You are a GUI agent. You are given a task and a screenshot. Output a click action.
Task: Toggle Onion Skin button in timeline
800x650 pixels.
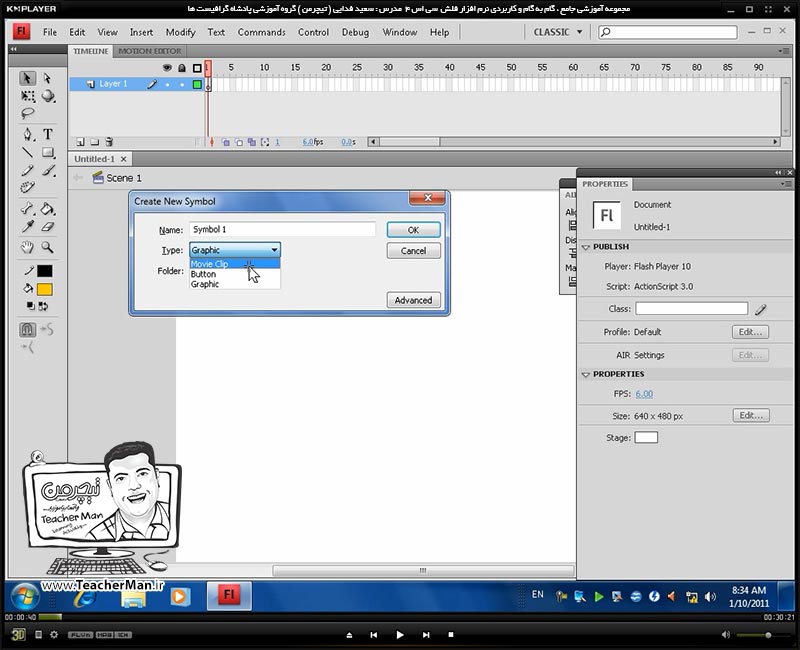(x=226, y=142)
